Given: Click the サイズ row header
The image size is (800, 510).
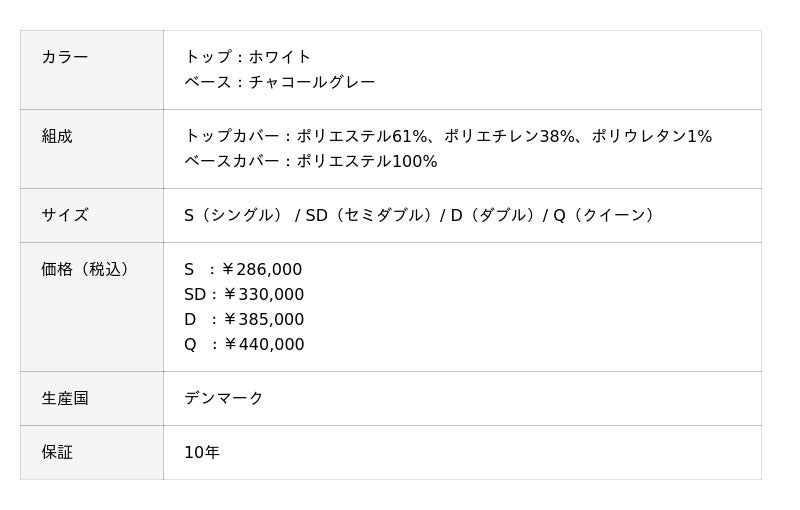Looking at the screenshot, I should (x=65, y=215).
